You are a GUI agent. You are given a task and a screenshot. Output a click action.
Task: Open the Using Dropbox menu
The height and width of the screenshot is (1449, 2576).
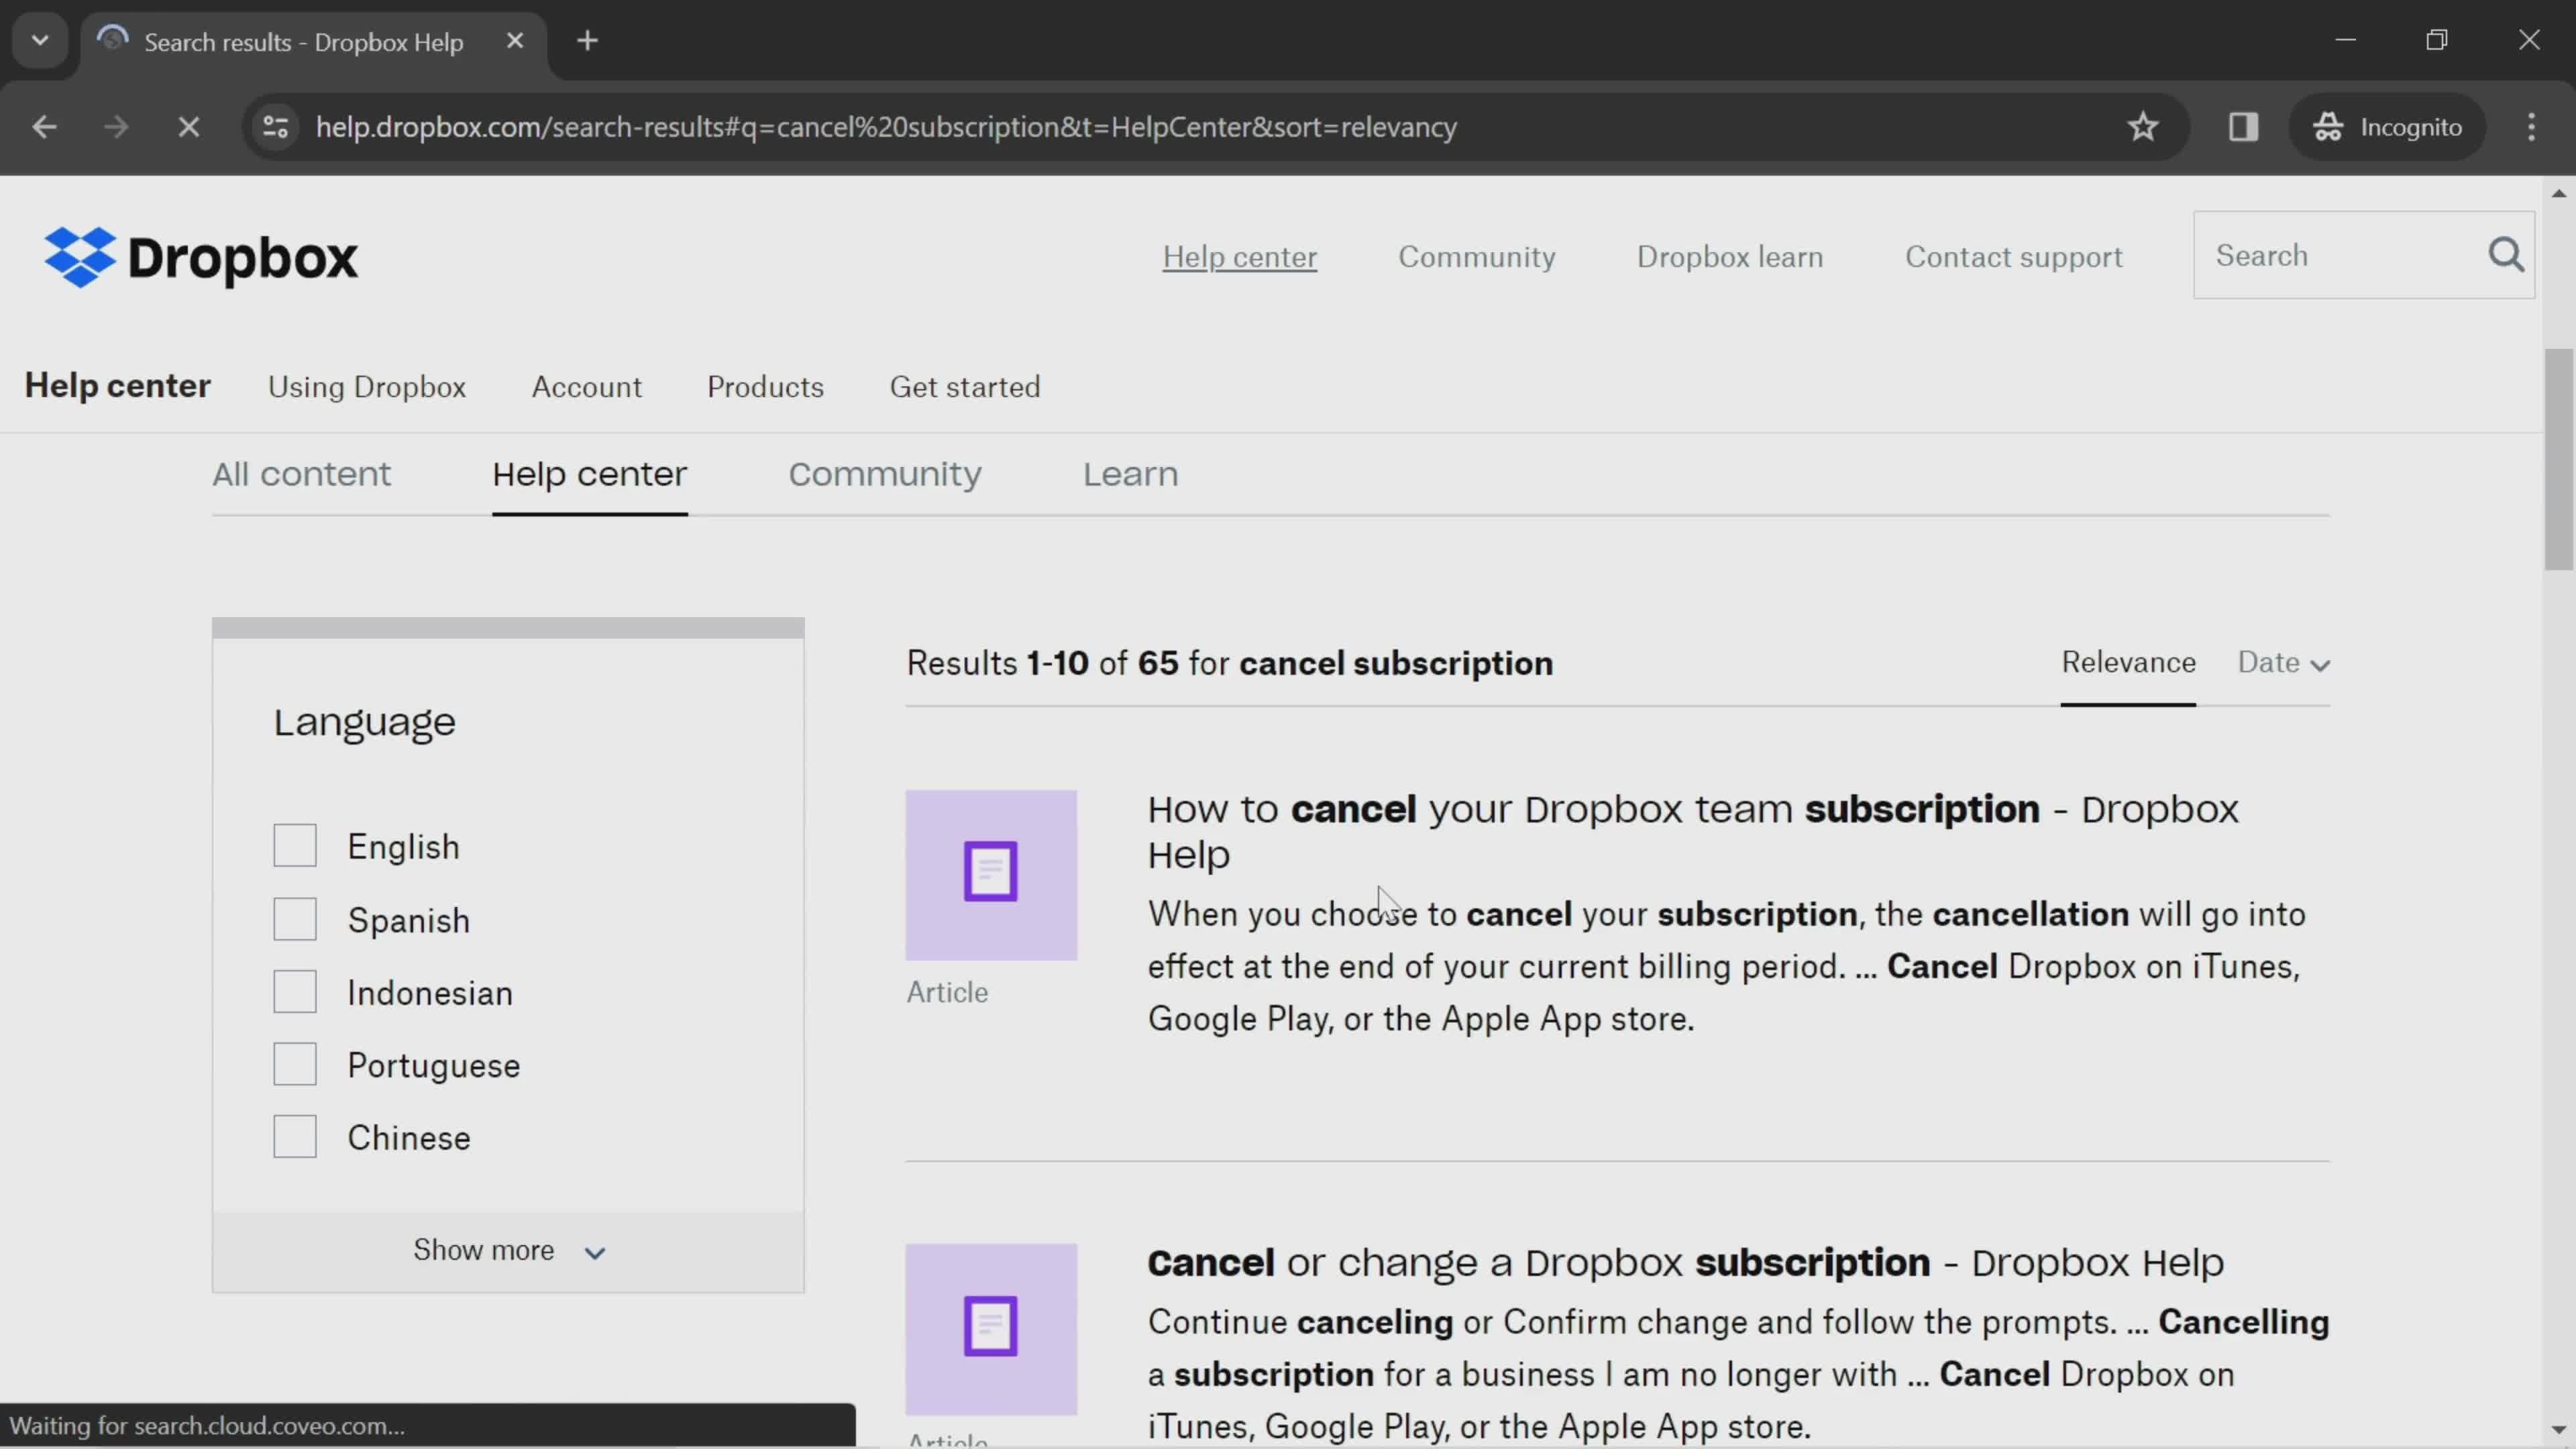367,387
